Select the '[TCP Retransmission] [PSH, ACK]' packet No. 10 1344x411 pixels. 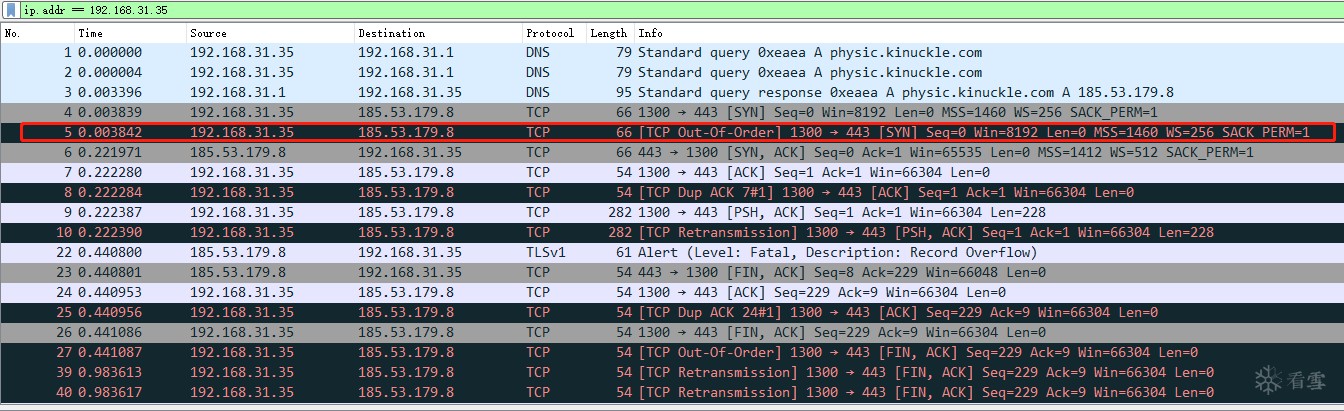[x=672, y=232]
